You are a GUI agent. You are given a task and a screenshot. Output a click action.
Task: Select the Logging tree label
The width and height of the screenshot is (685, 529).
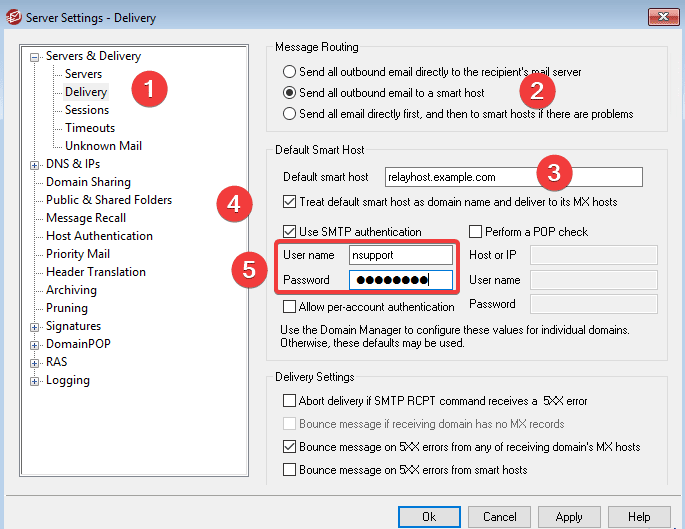point(68,380)
